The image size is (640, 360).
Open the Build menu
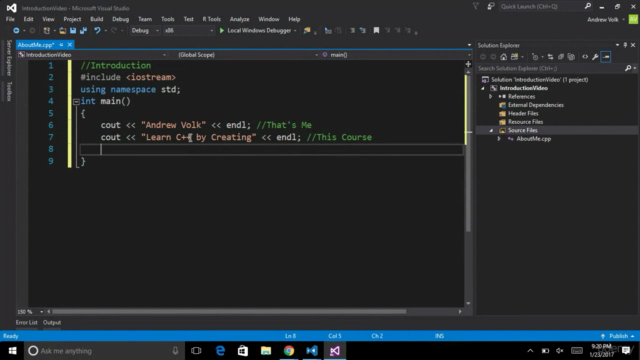point(97,19)
